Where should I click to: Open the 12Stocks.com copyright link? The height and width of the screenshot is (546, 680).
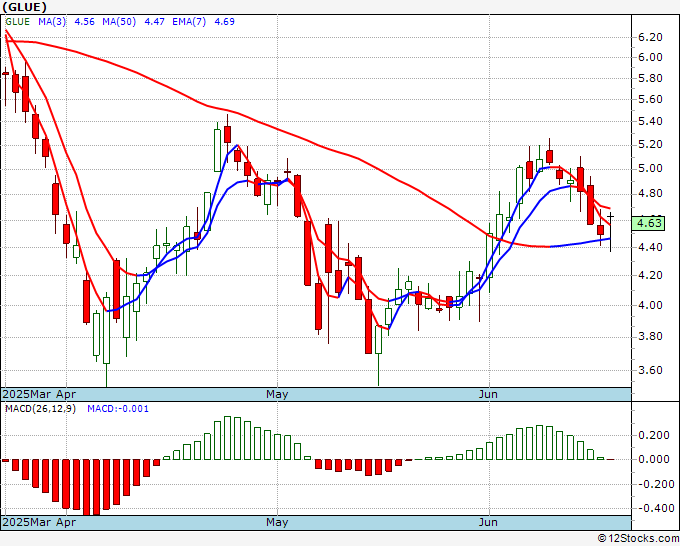(x=638, y=539)
